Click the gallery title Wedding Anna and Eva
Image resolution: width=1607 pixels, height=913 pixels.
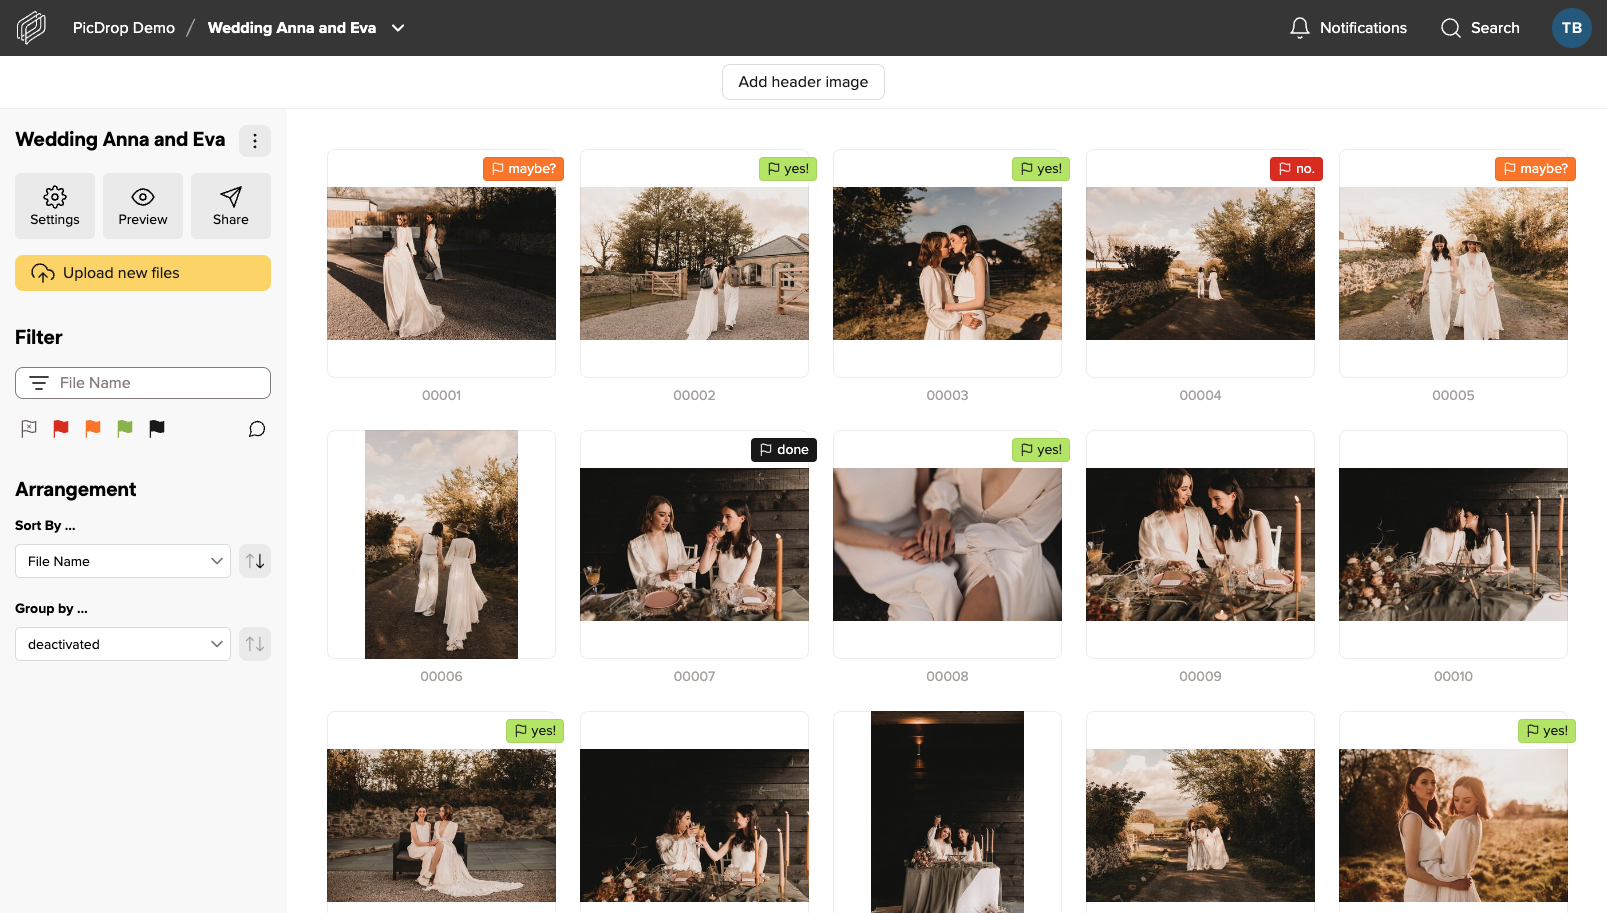tap(120, 140)
